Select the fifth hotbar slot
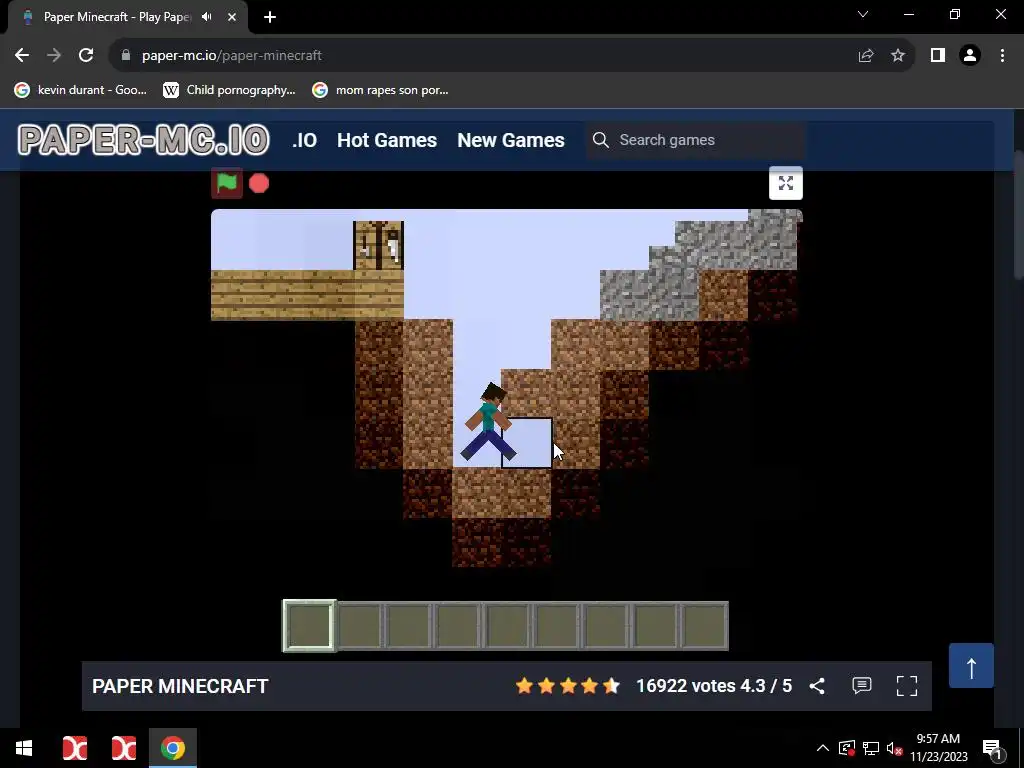Image resolution: width=1024 pixels, height=768 pixels. [x=507, y=626]
